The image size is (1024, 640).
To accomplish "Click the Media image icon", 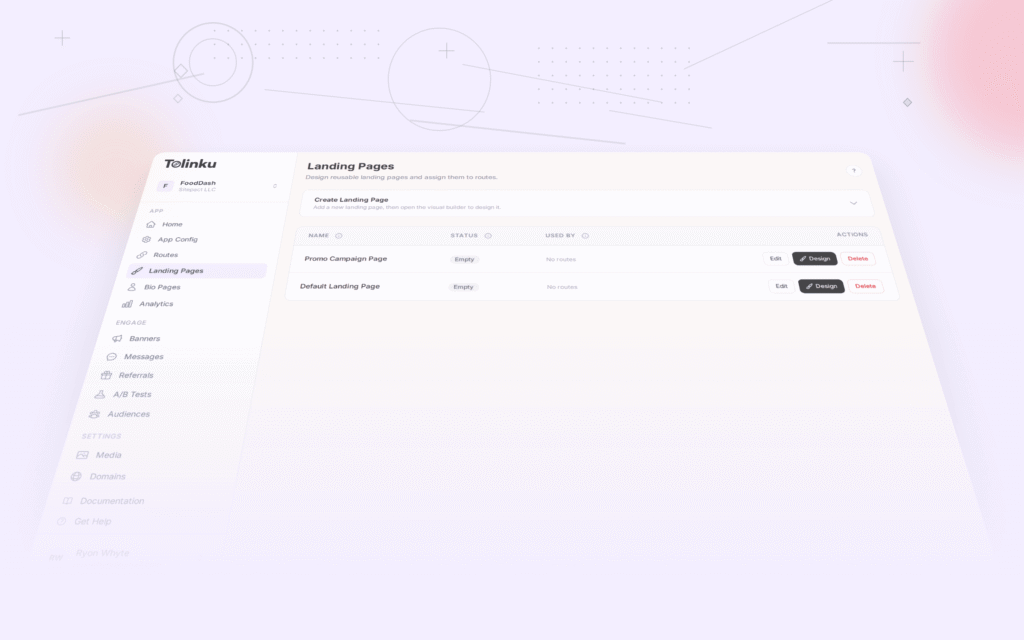I will [82, 455].
